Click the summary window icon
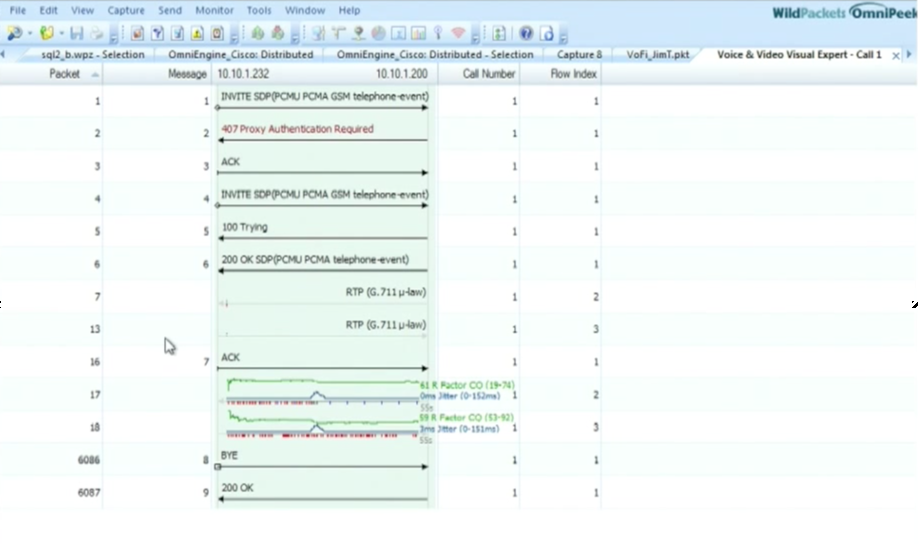 pos(398,33)
